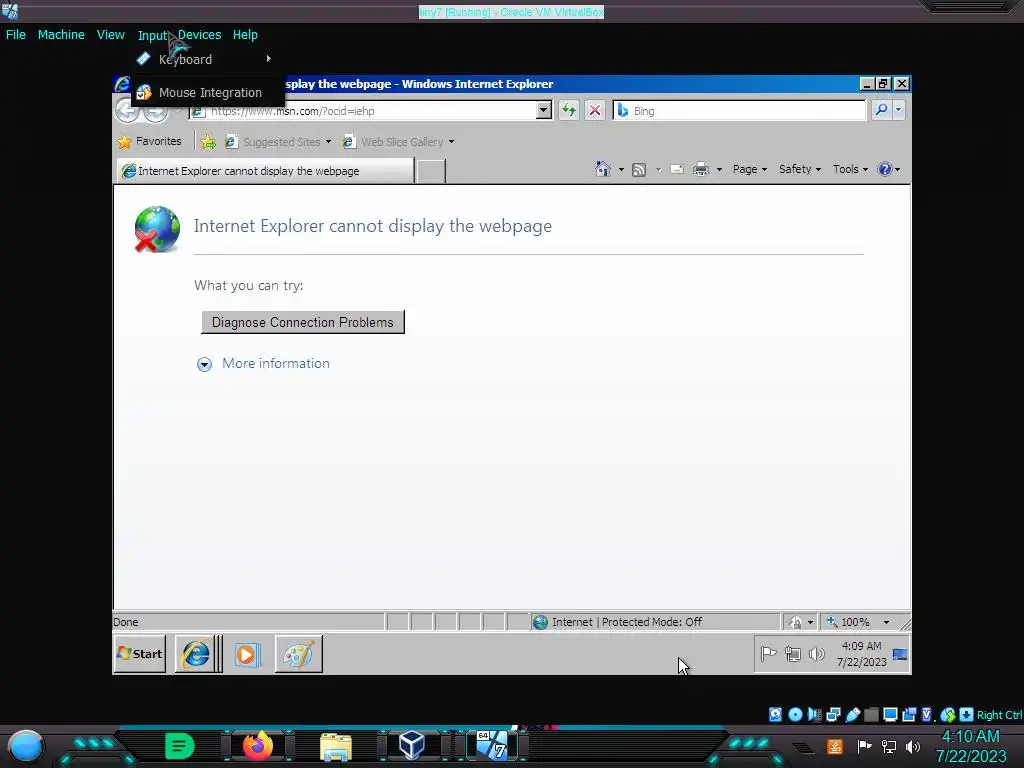The width and height of the screenshot is (1024, 768).
Task: Open the VirtualBox File menu
Action: [16, 35]
